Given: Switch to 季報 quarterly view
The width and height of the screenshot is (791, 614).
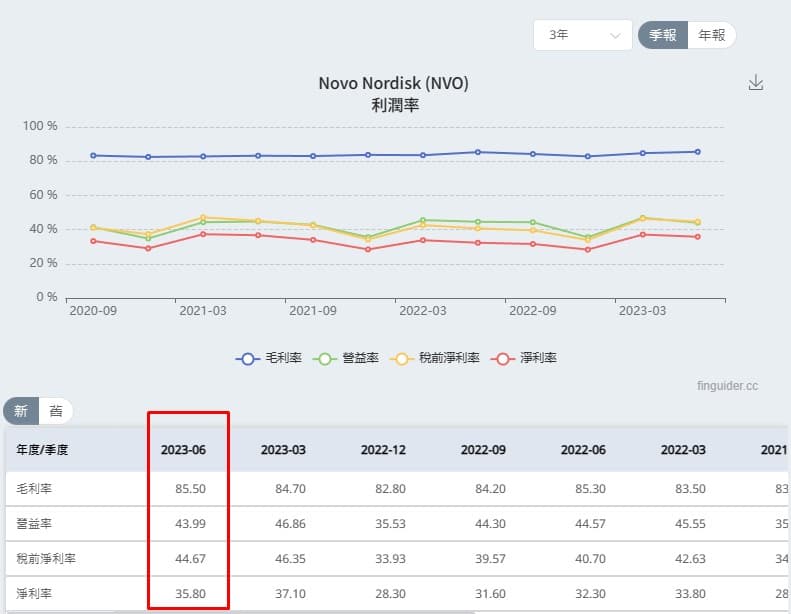Looking at the screenshot, I should 662,35.
